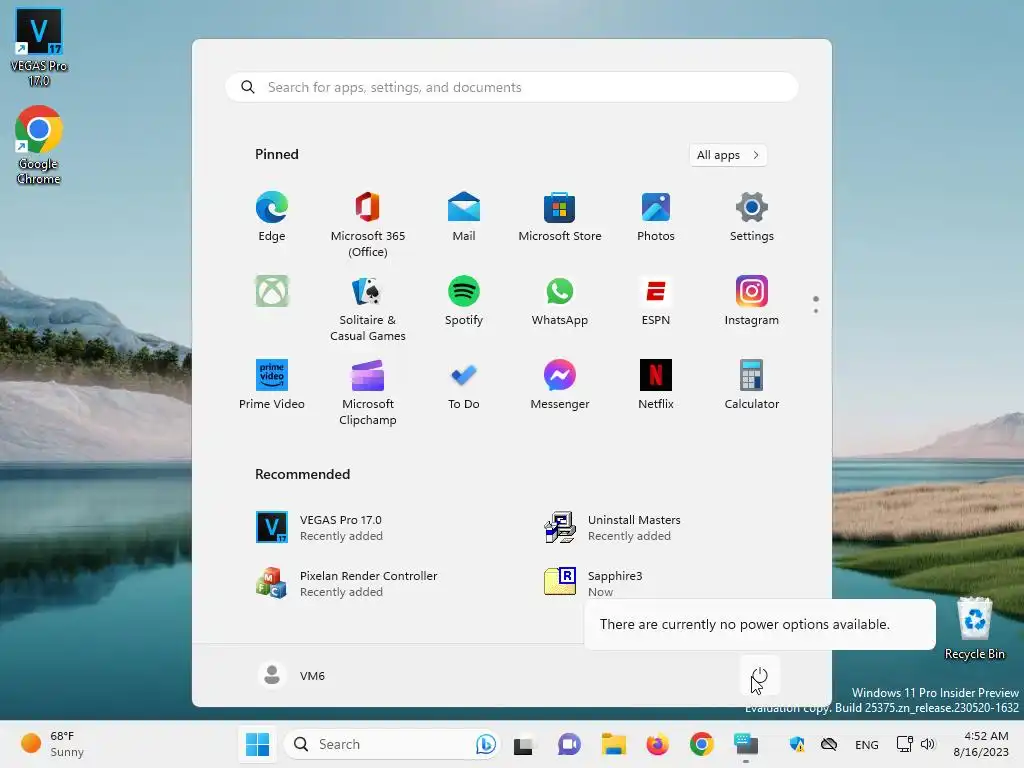Launch Messenger from pinned apps

[x=560, y=385]
